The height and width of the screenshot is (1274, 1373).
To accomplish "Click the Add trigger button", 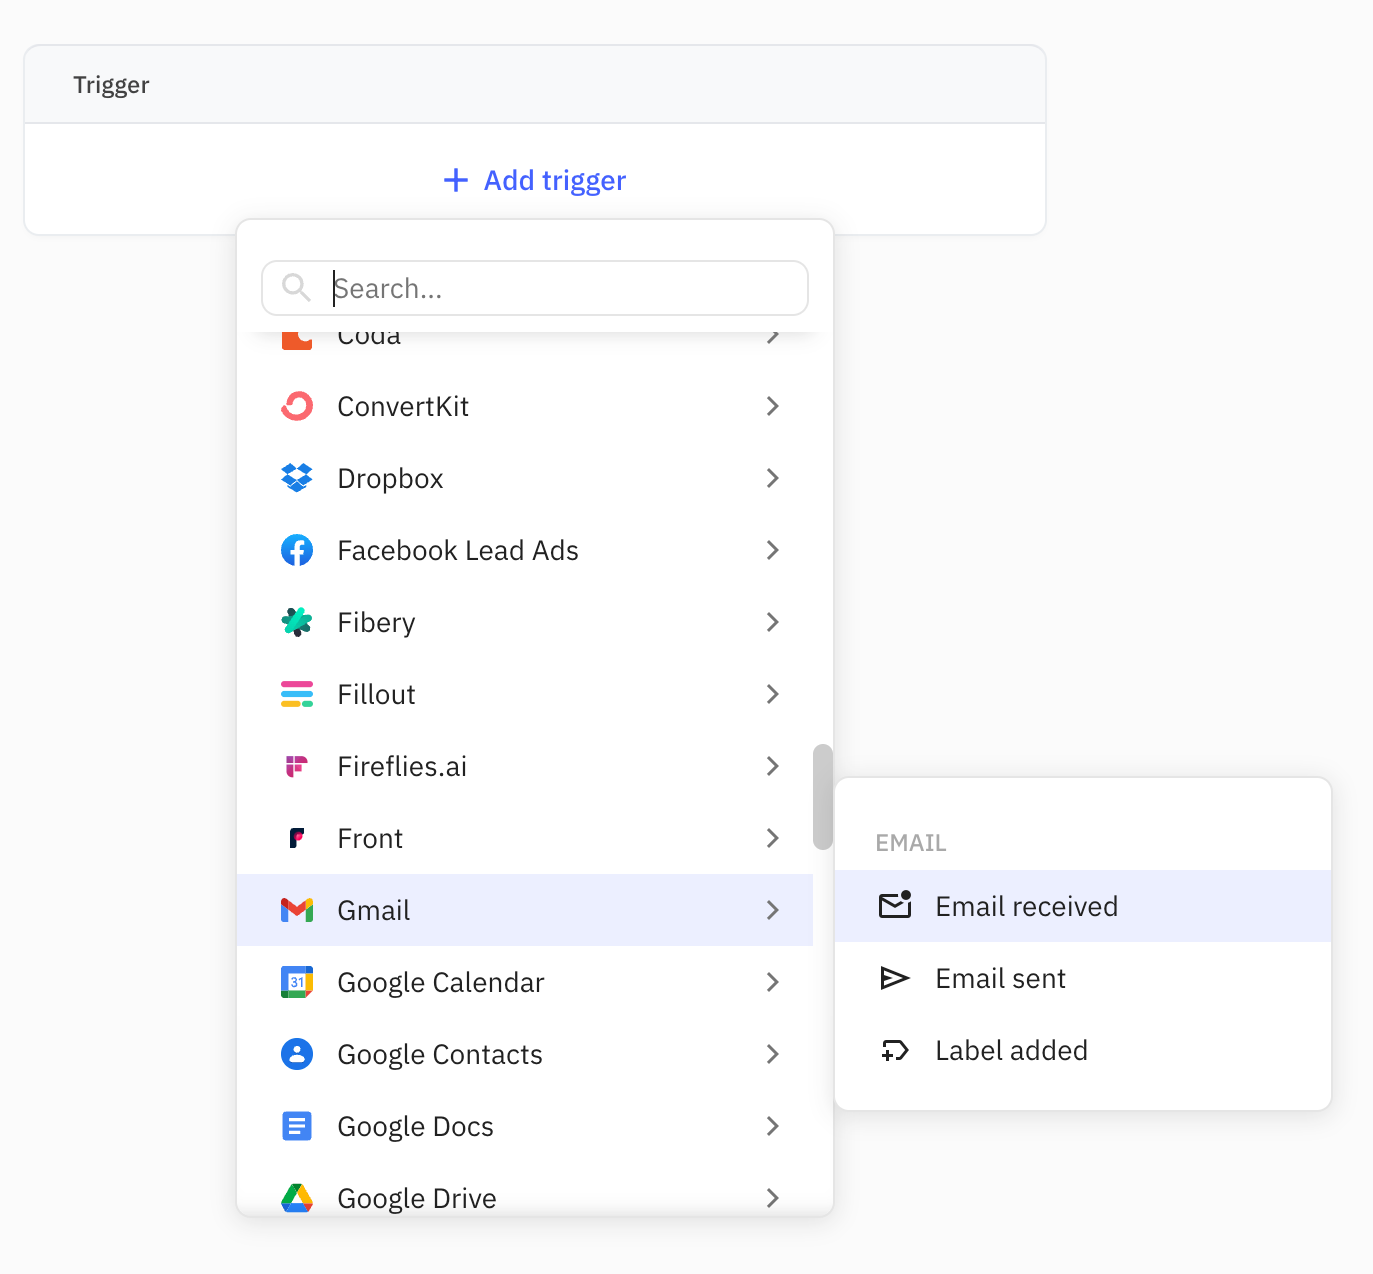I will click(535, 180).
